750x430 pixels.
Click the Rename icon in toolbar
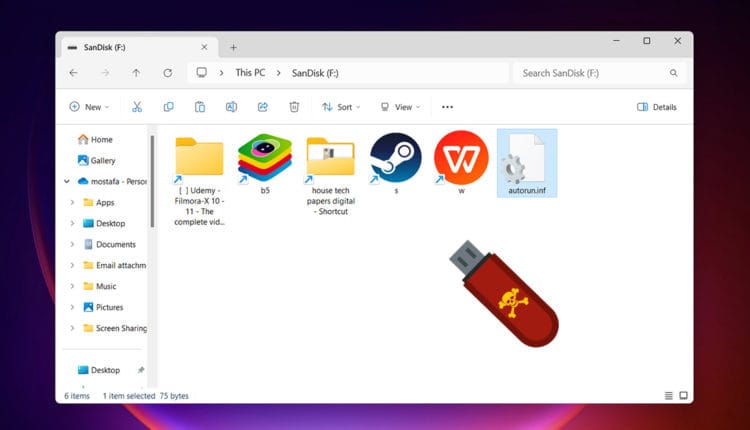coord(231,107)
